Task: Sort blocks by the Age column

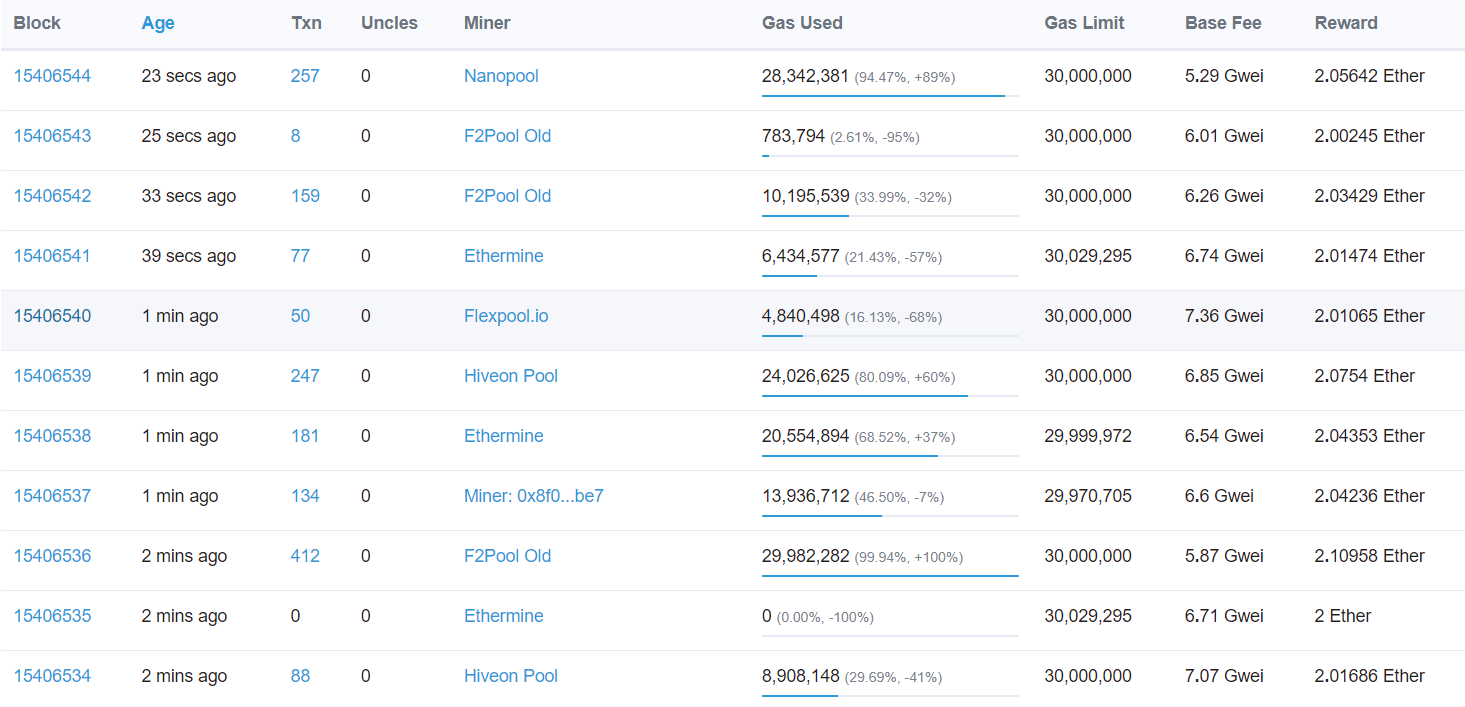Action: click(x=157, y=22)
